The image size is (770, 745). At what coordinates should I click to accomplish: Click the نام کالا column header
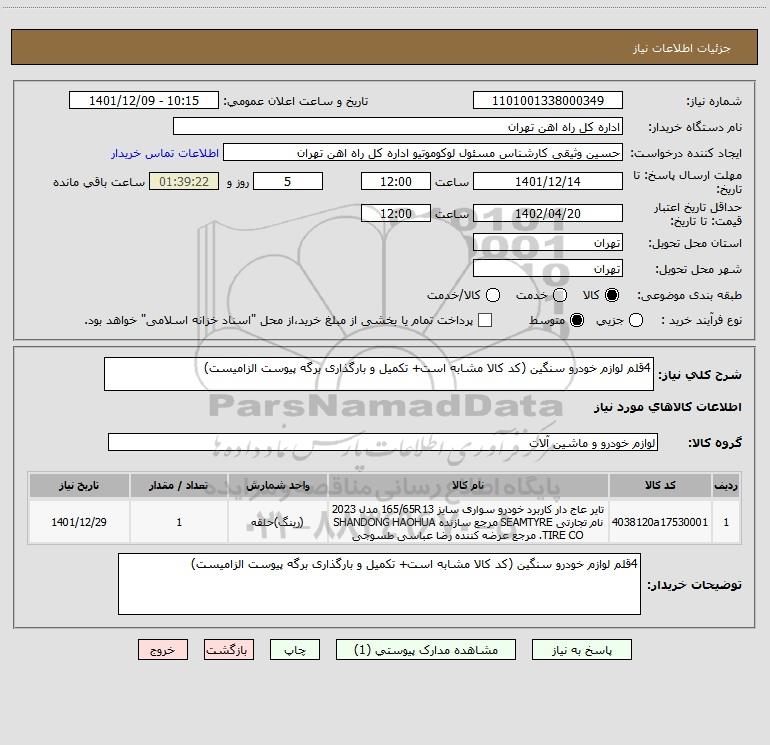(468, 485)
